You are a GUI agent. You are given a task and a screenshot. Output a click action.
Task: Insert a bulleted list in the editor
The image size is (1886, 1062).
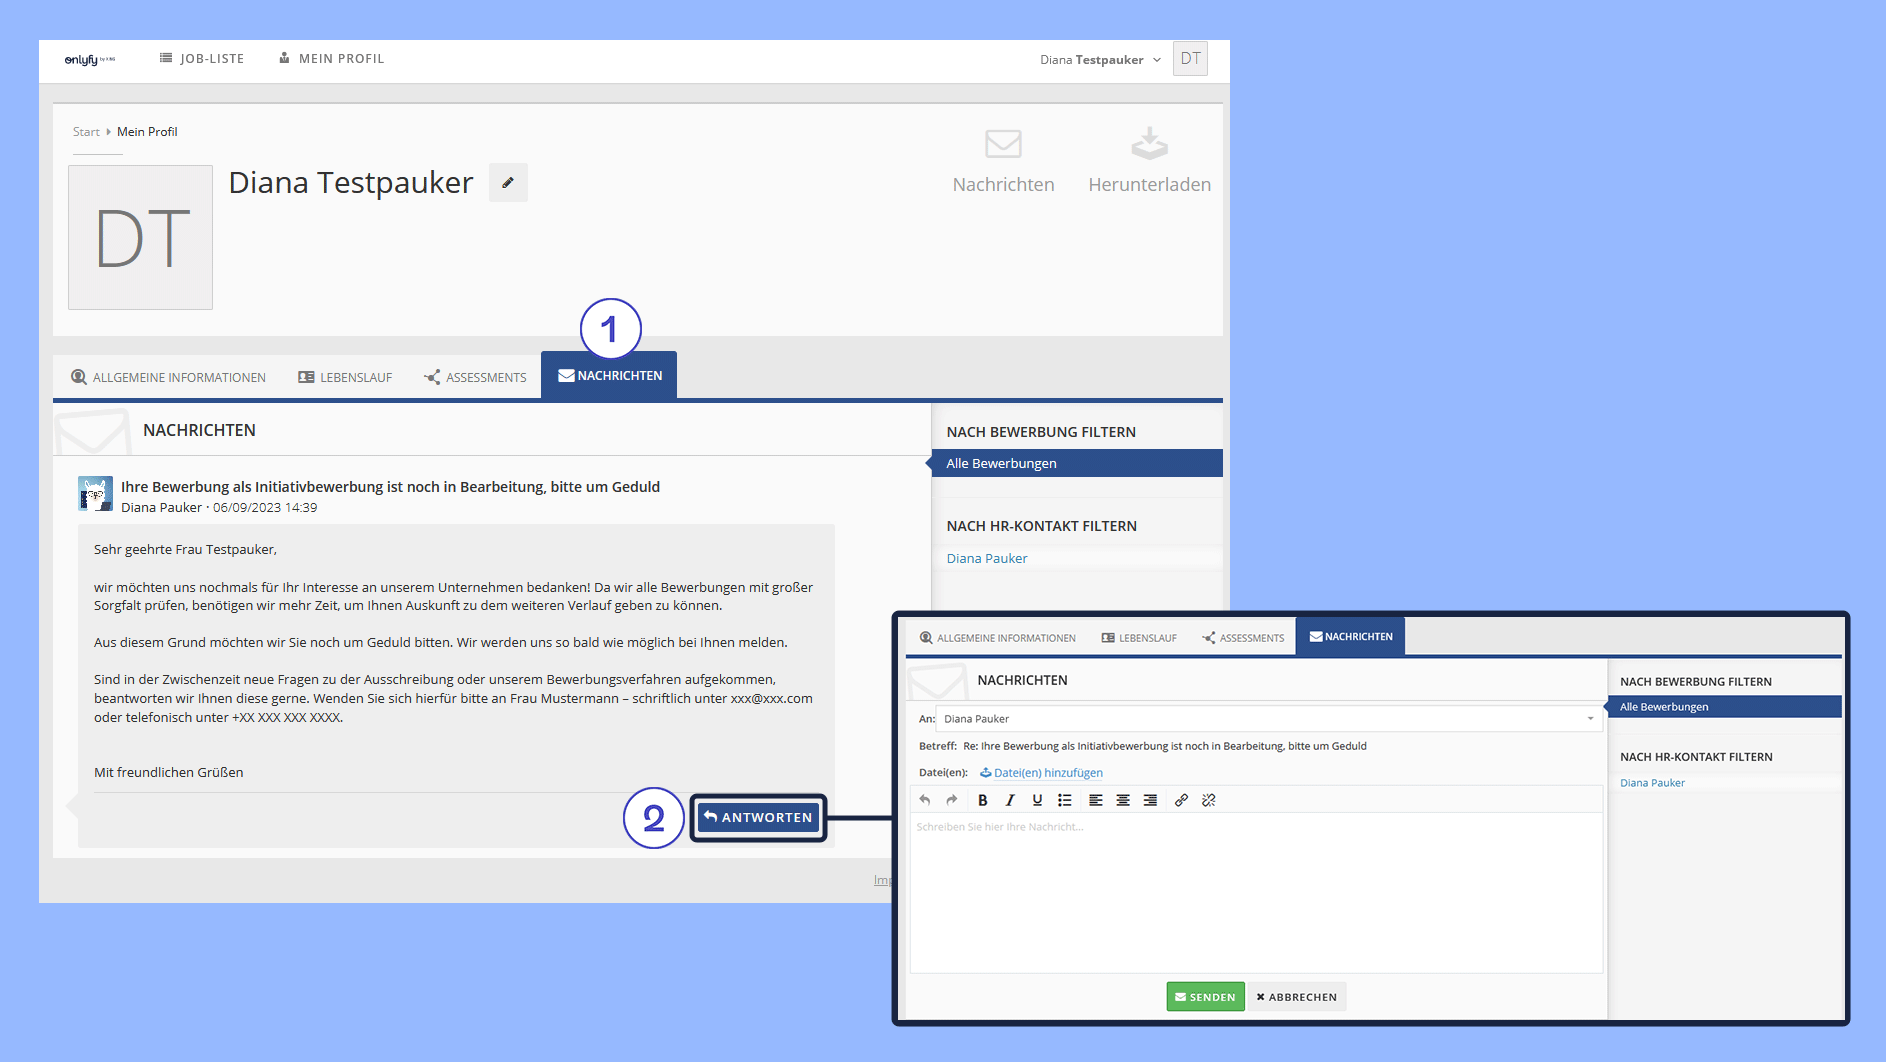click(1065, 800)
